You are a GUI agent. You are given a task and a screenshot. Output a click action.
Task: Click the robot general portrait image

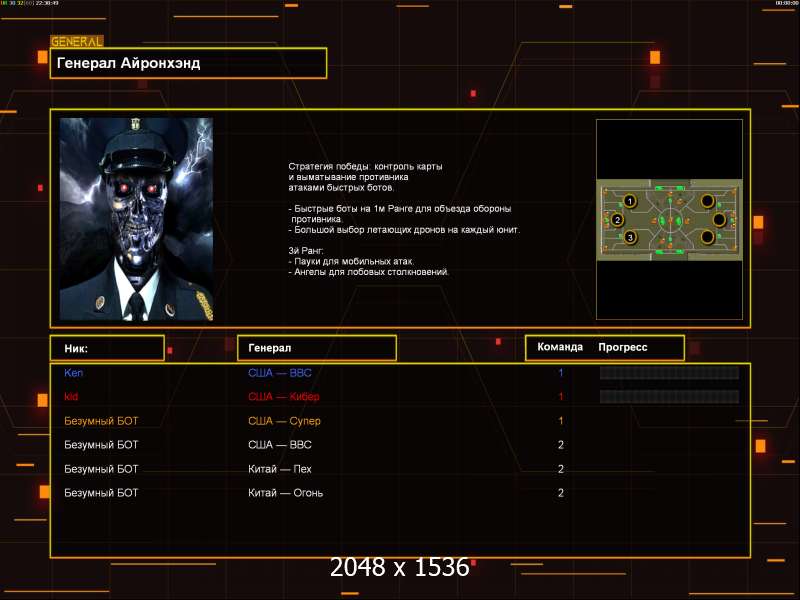[x=136, y=219]
